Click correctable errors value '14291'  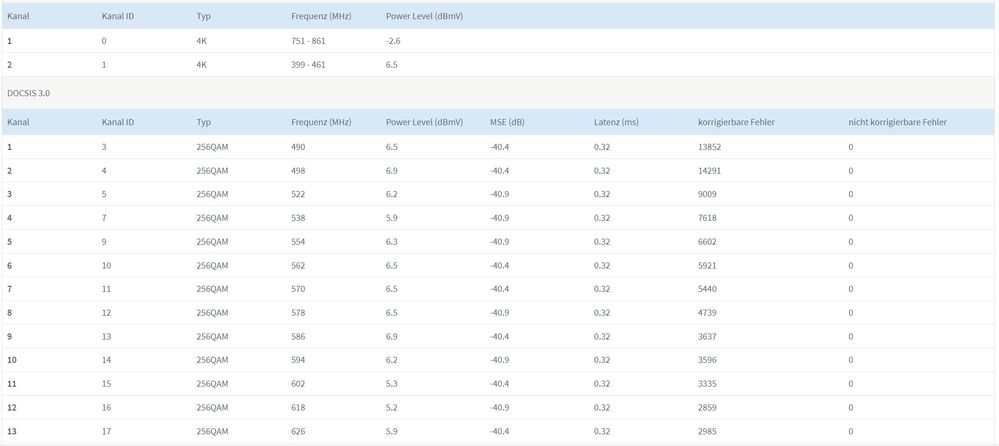coord(709,171)
